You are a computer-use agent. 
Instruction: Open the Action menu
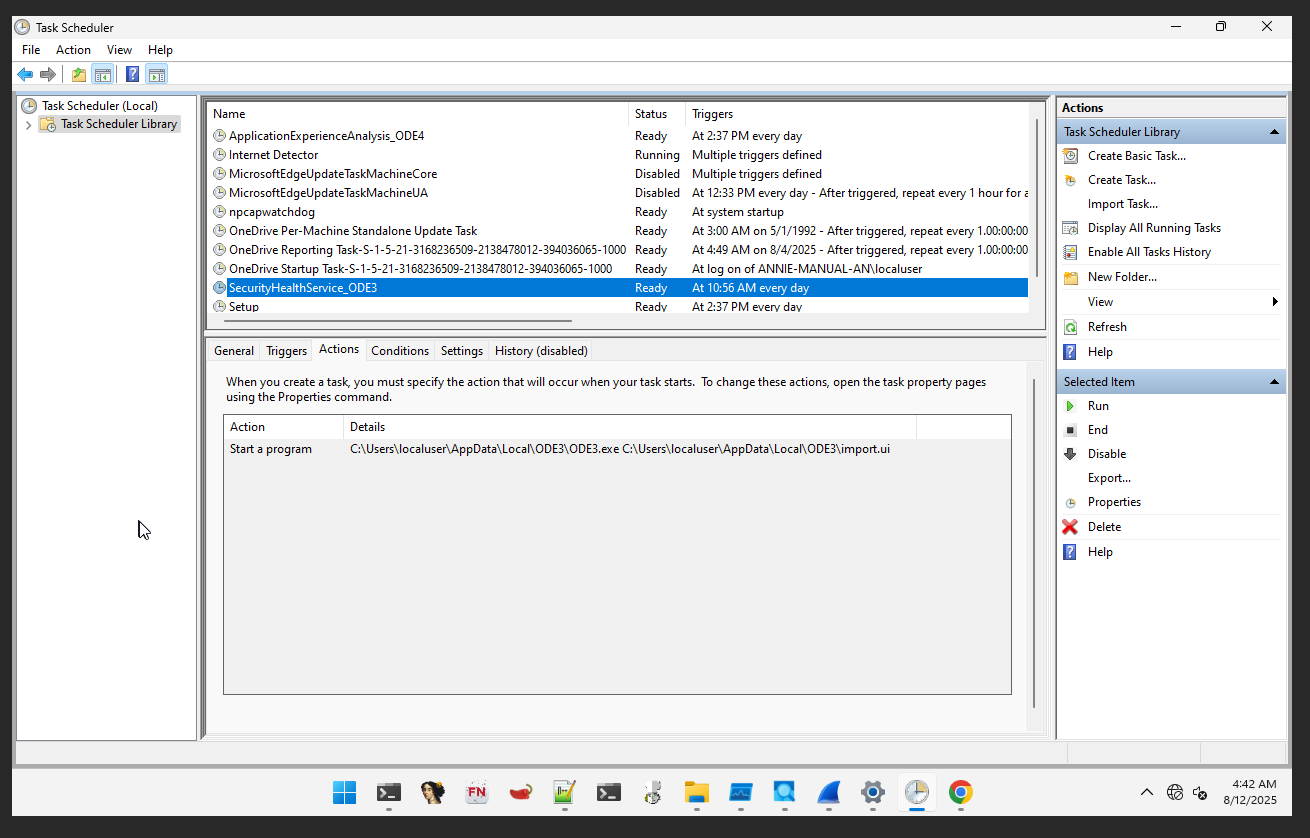[x=73, y=50]
